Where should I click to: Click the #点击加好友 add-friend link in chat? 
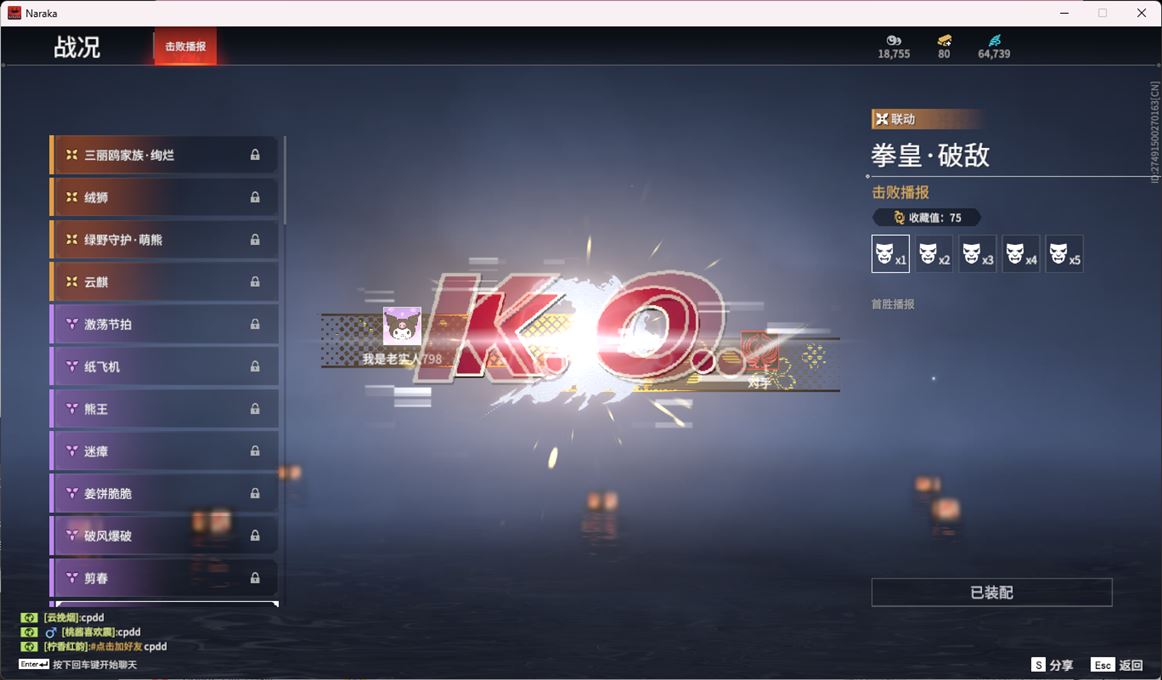point(117,647)
